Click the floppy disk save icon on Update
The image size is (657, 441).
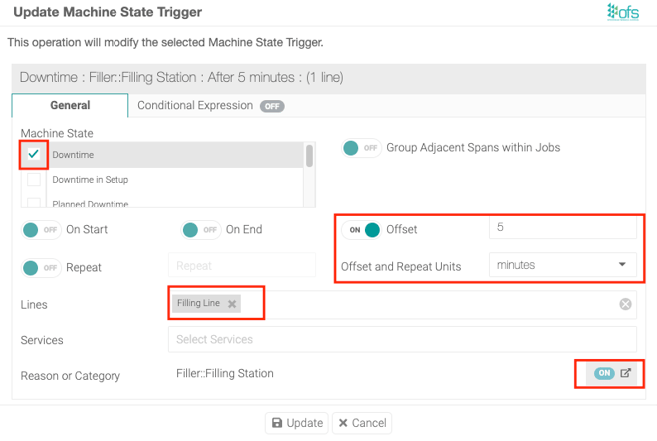point(277,423)
